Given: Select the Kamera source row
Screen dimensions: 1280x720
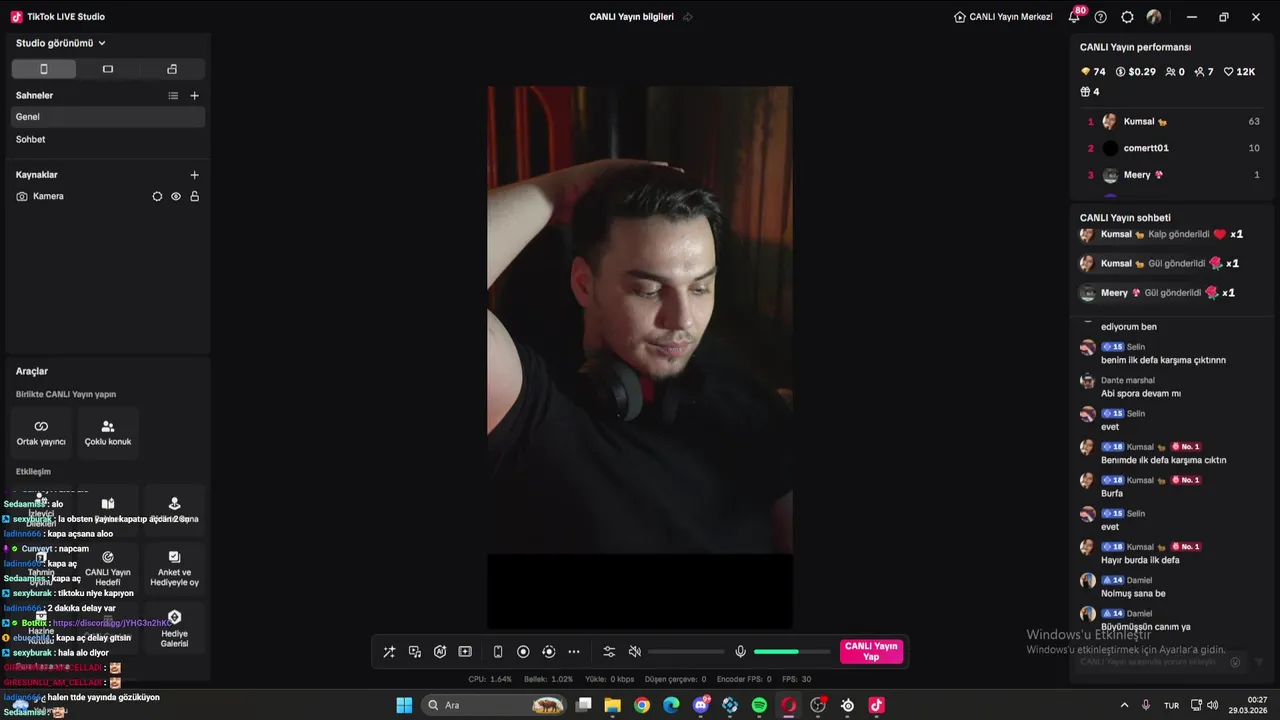Looking at the screenshot, I should [108, 196].
